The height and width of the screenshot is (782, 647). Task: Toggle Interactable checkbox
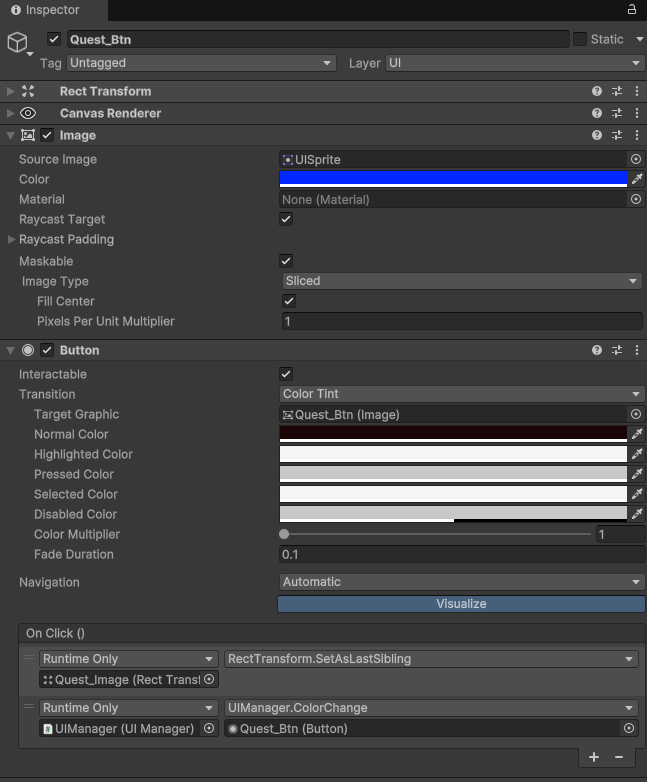click(286, 374)
